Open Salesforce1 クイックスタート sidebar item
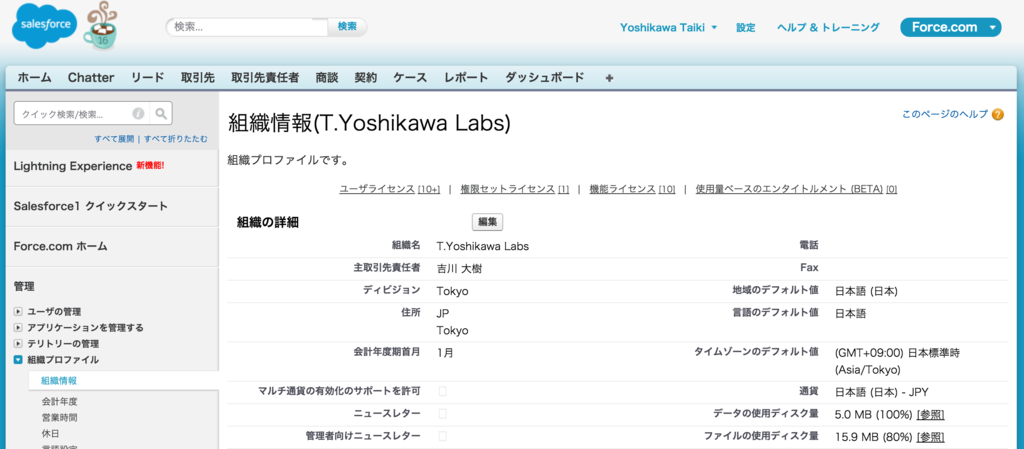Image resolution: width=1024 pixels, height=449 pixels. click(90, 206)
